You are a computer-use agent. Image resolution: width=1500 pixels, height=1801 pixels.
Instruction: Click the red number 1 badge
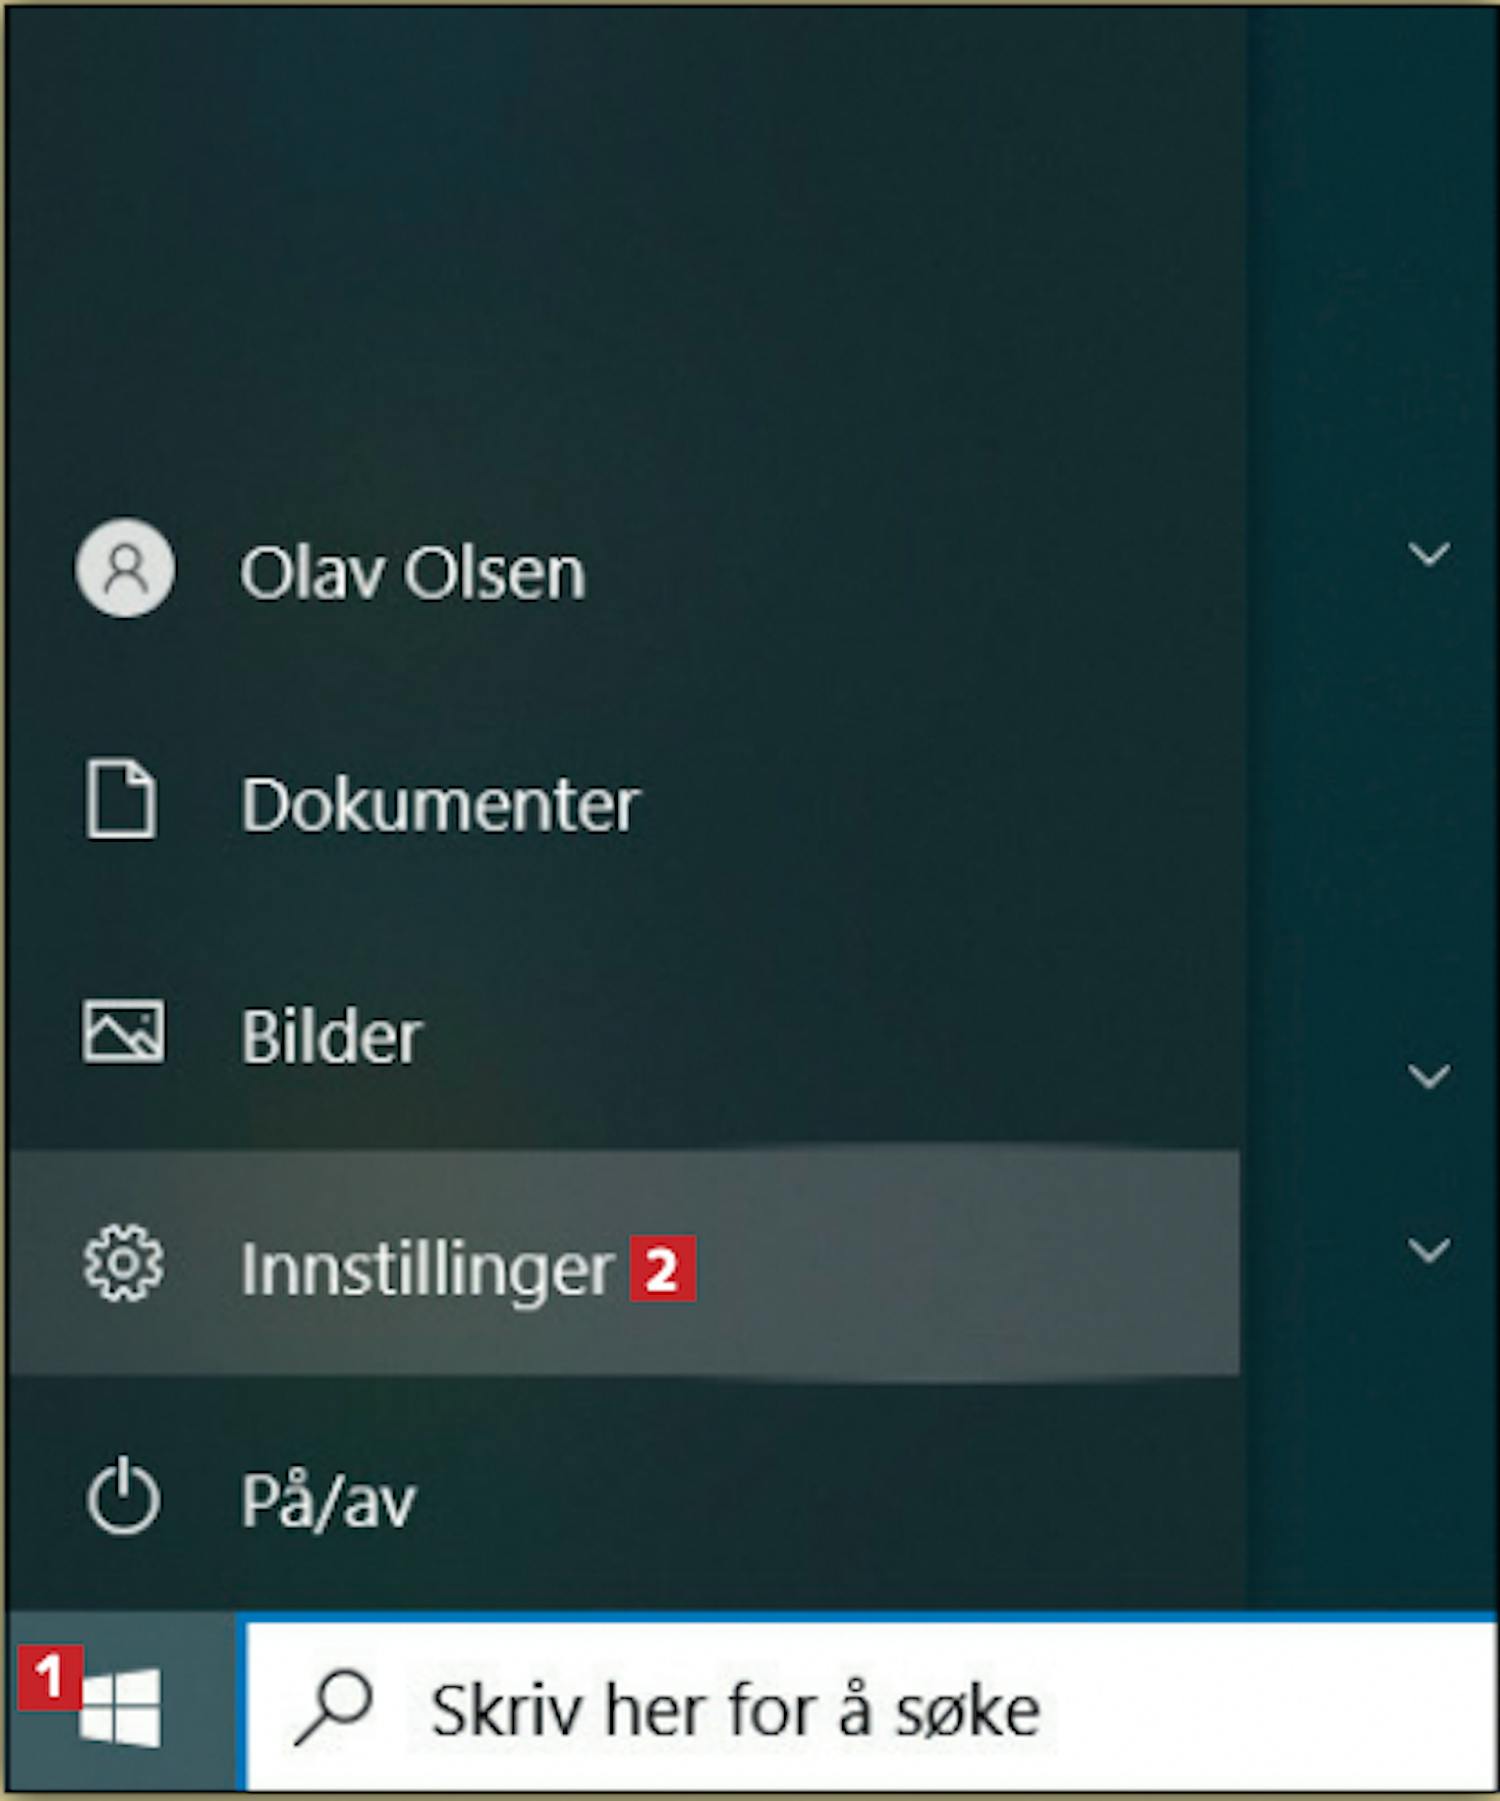(49, 1677)
